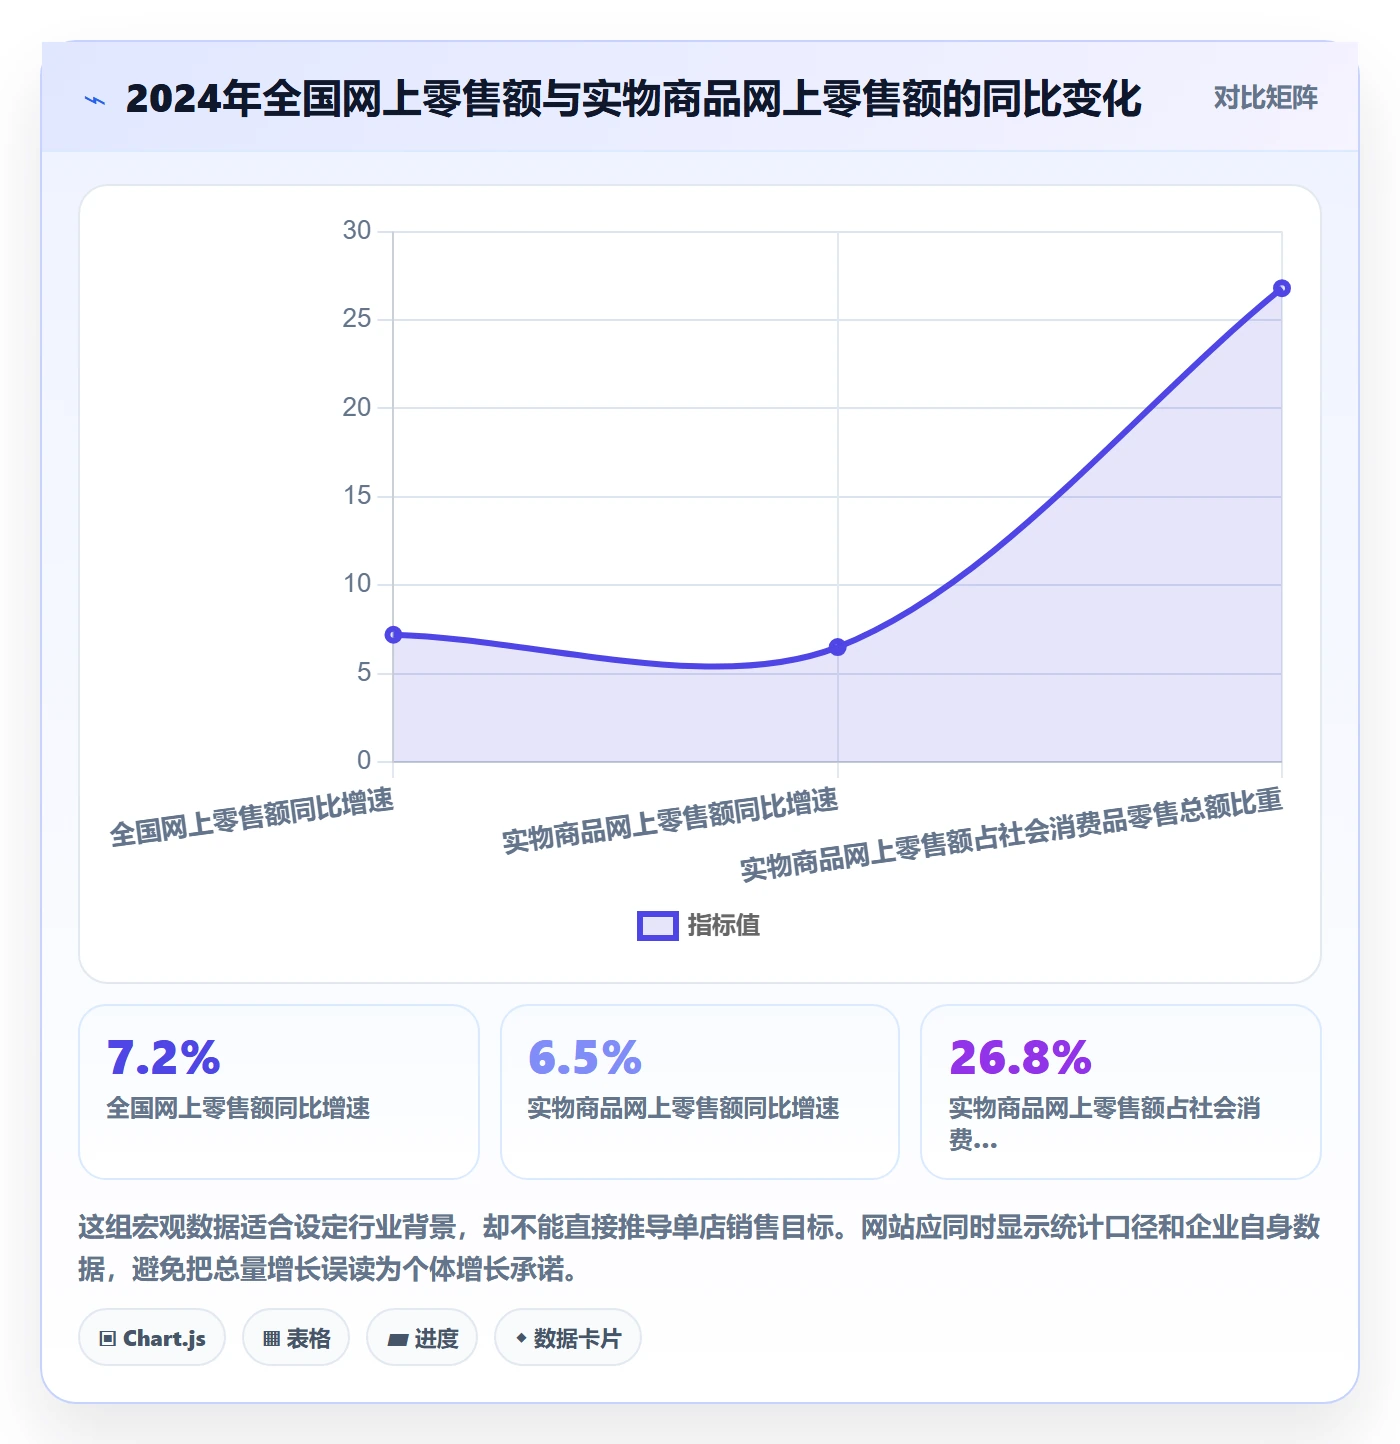Select the 7.2 data point on chart

(x=393, y=635)
